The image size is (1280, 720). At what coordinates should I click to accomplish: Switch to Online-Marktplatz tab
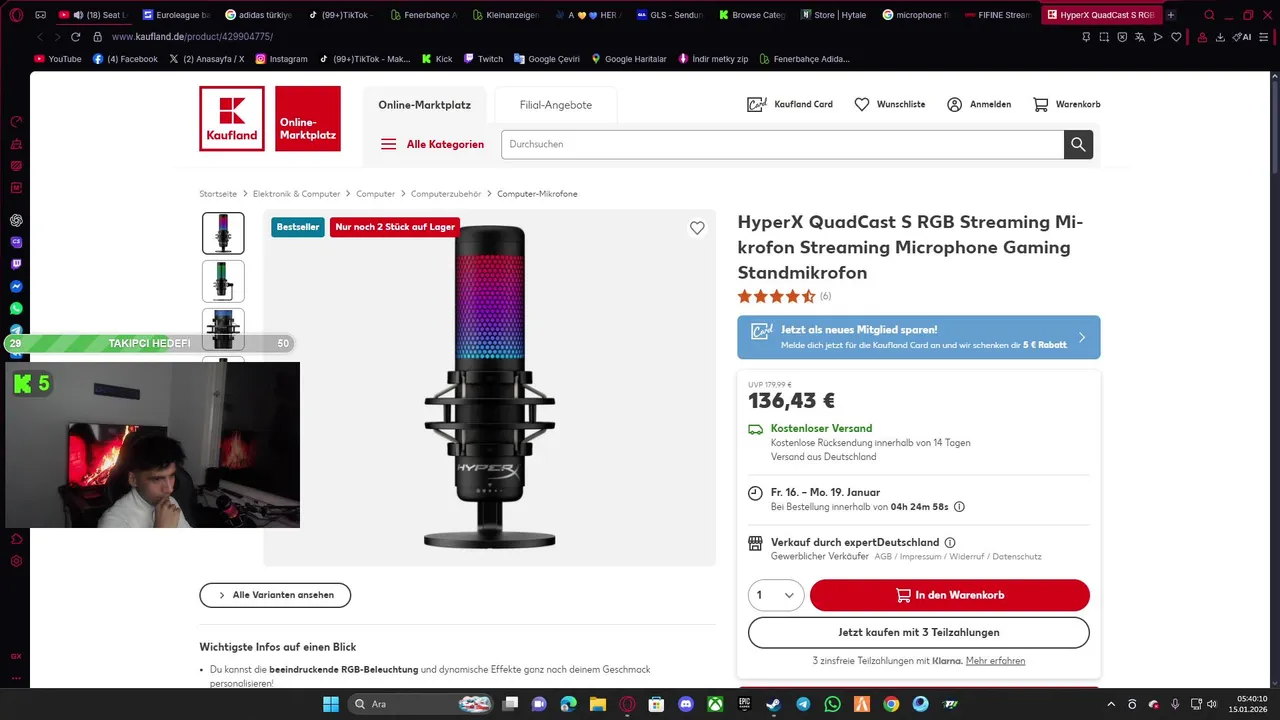pyautogui.click(x=424, y=105)
